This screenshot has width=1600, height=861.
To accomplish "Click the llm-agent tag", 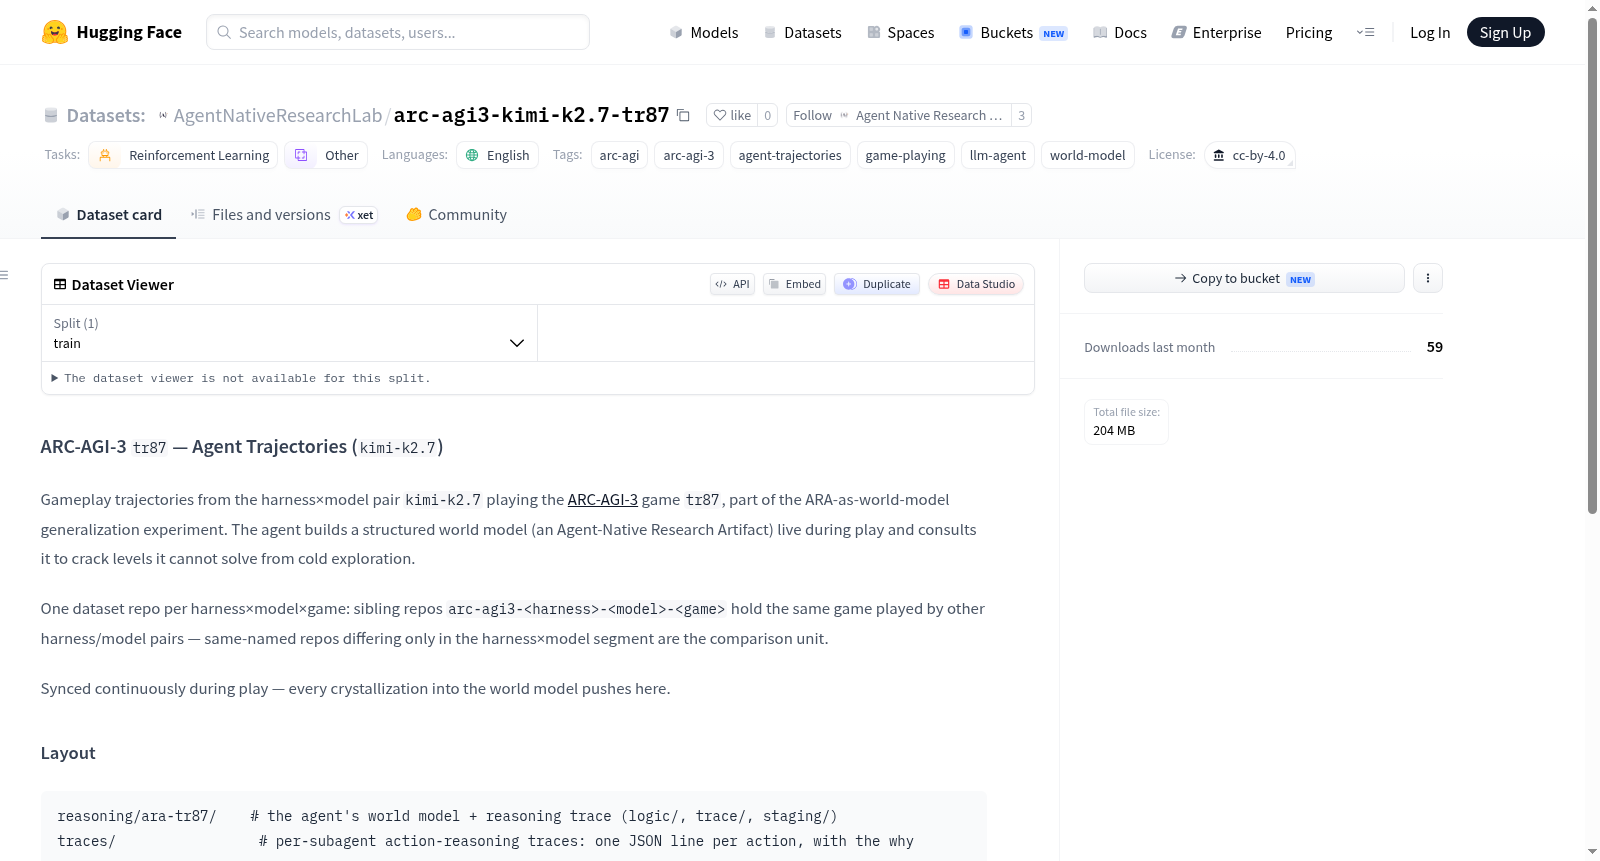I will [997, 155].
